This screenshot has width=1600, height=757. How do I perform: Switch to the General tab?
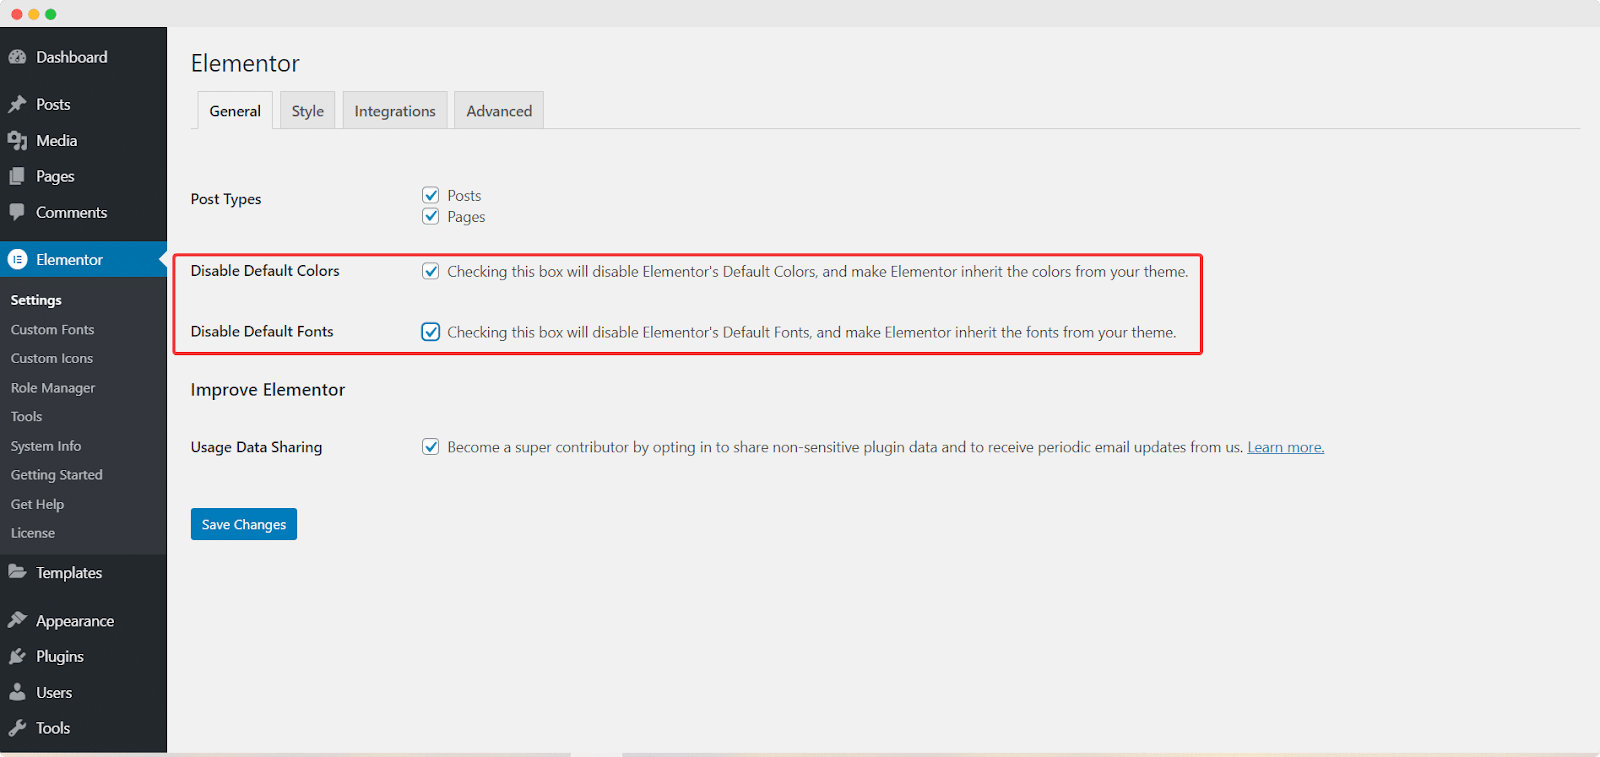click(235, 111)
